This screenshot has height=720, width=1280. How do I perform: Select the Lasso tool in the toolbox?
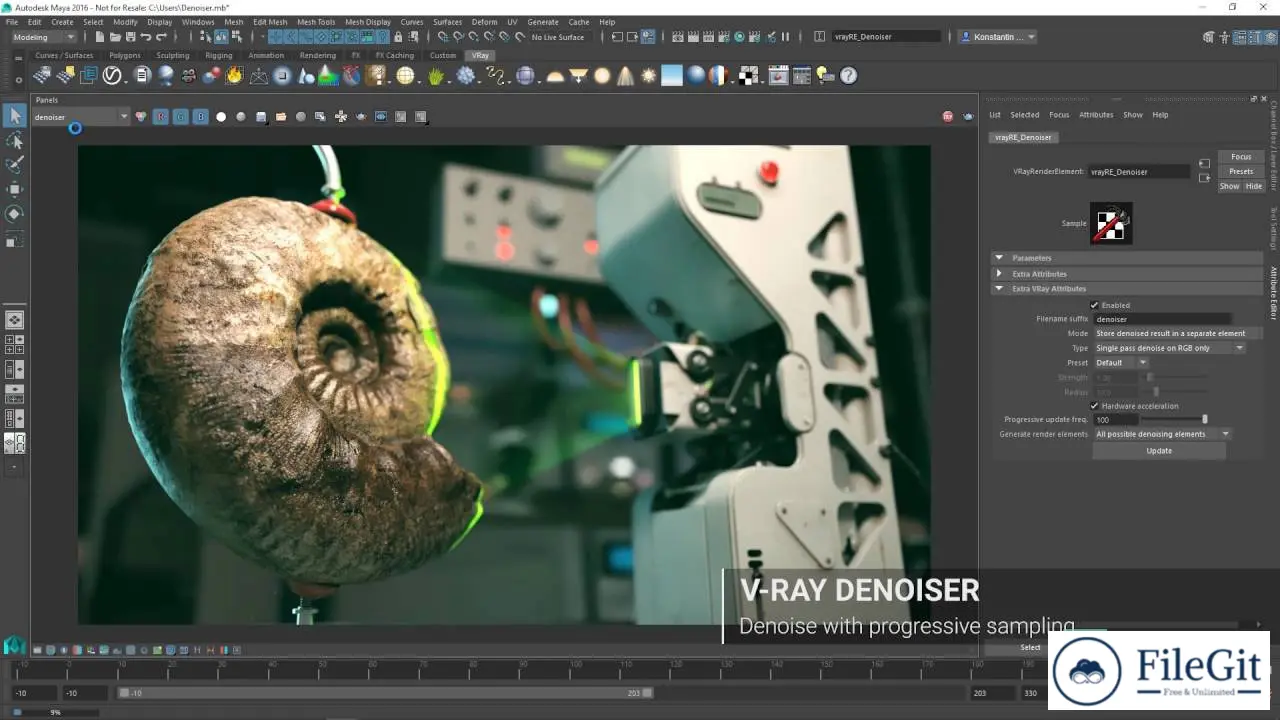tap(14, 140)
